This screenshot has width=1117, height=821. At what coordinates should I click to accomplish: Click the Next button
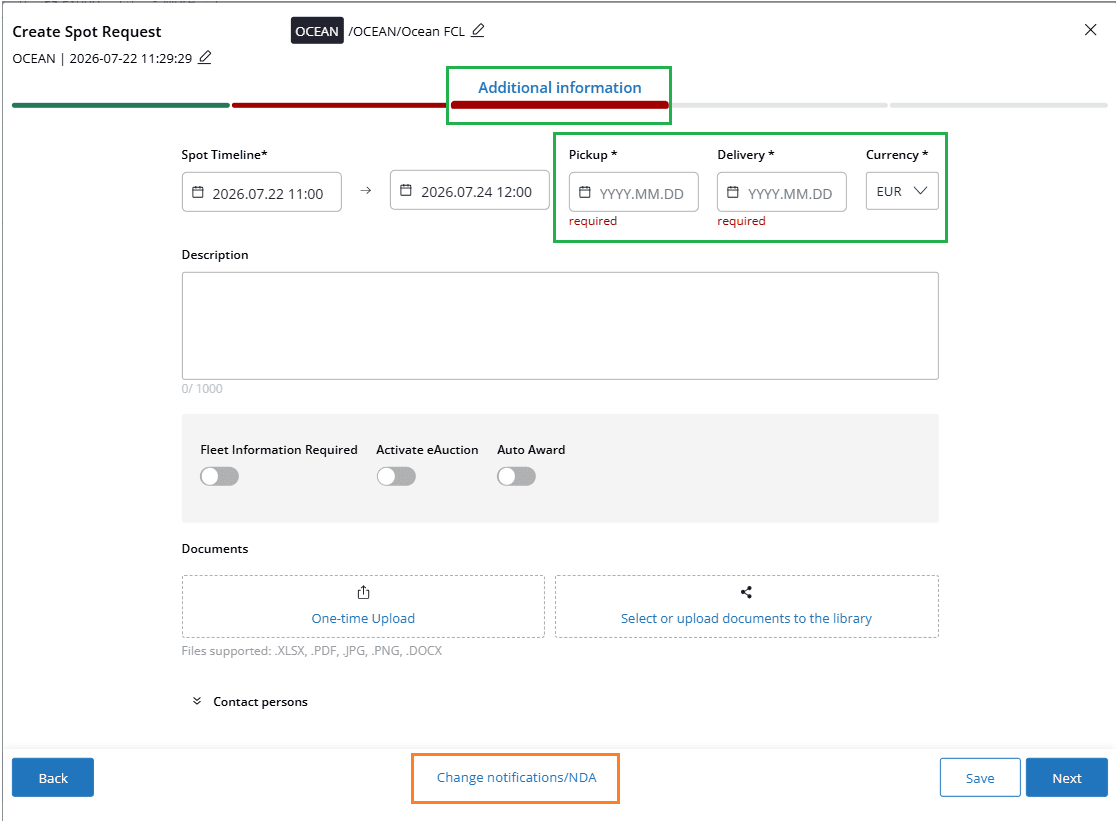(1066, 778)
